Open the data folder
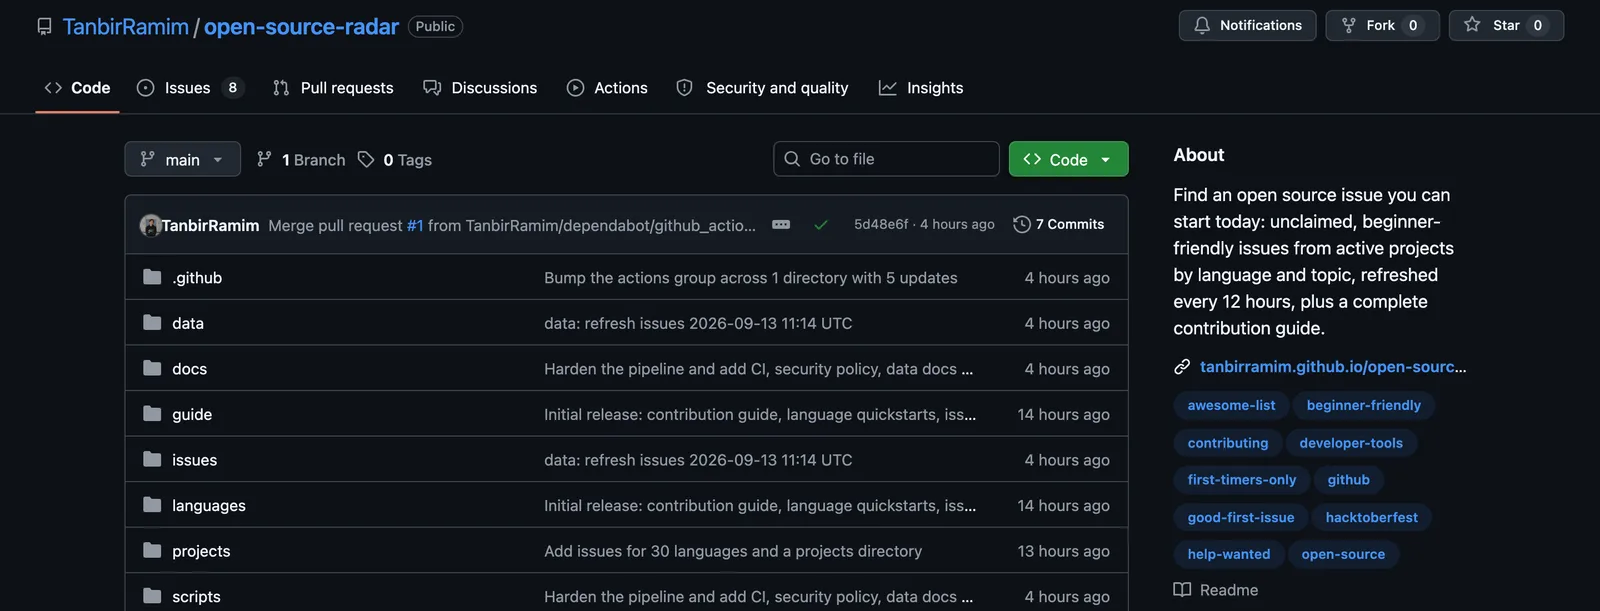The height and width of the screenshot is (611, 1600). [x=188, y=323]
